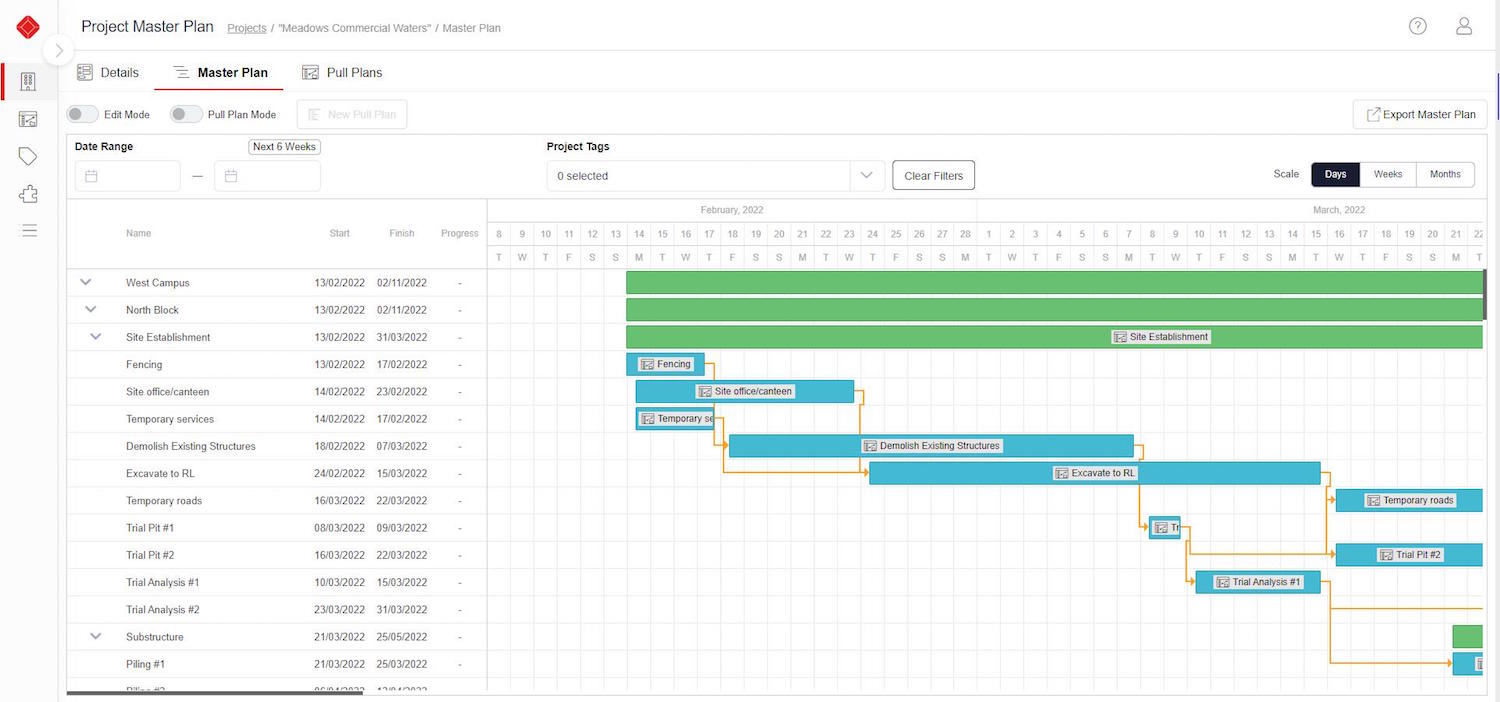The height and width of the screenshot is (702, 1500).
Task: Open the user account icon top right
Action: click(1463, 26)
